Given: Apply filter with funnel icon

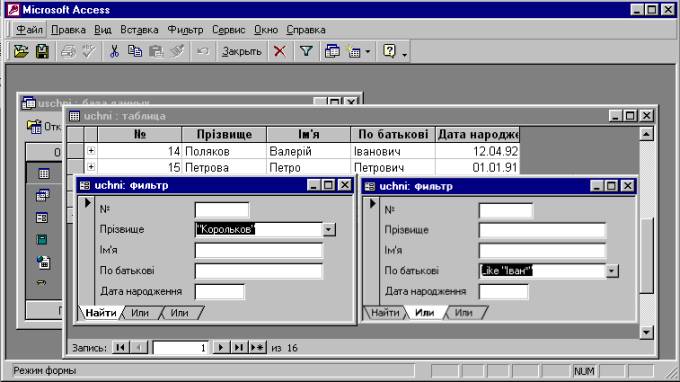Looking at the screenshot, I should pyautogui.click(x=306, y=51).
